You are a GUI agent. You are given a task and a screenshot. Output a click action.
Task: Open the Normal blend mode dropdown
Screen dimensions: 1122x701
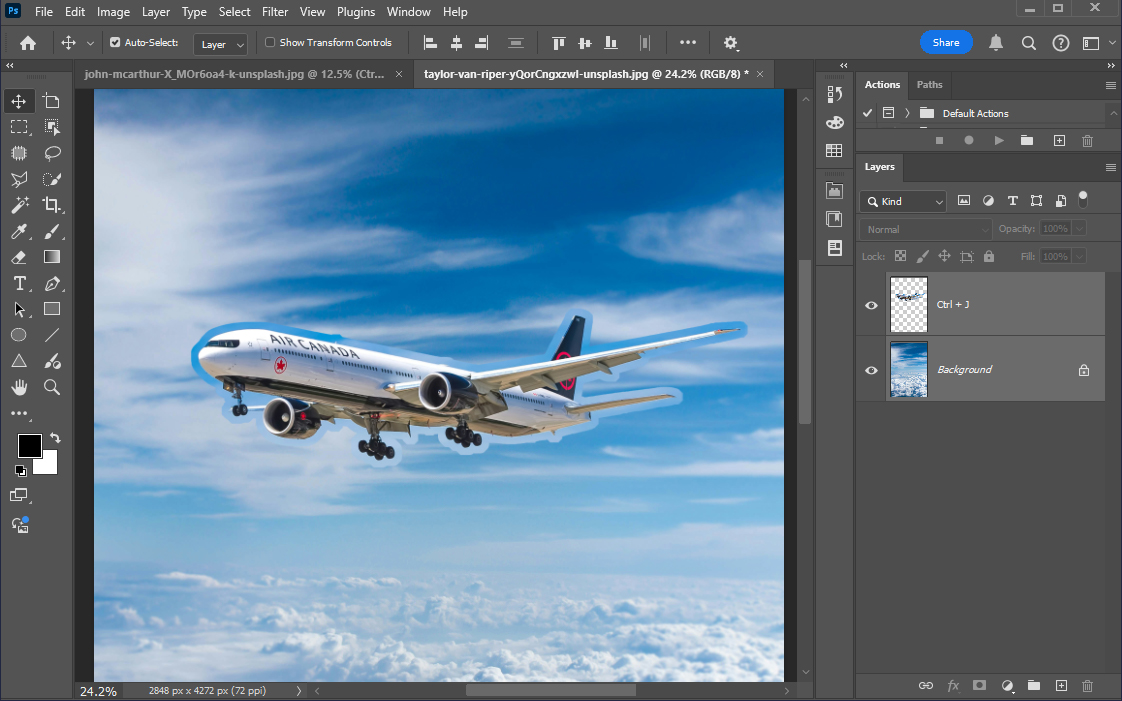click(x=926, y=230)
